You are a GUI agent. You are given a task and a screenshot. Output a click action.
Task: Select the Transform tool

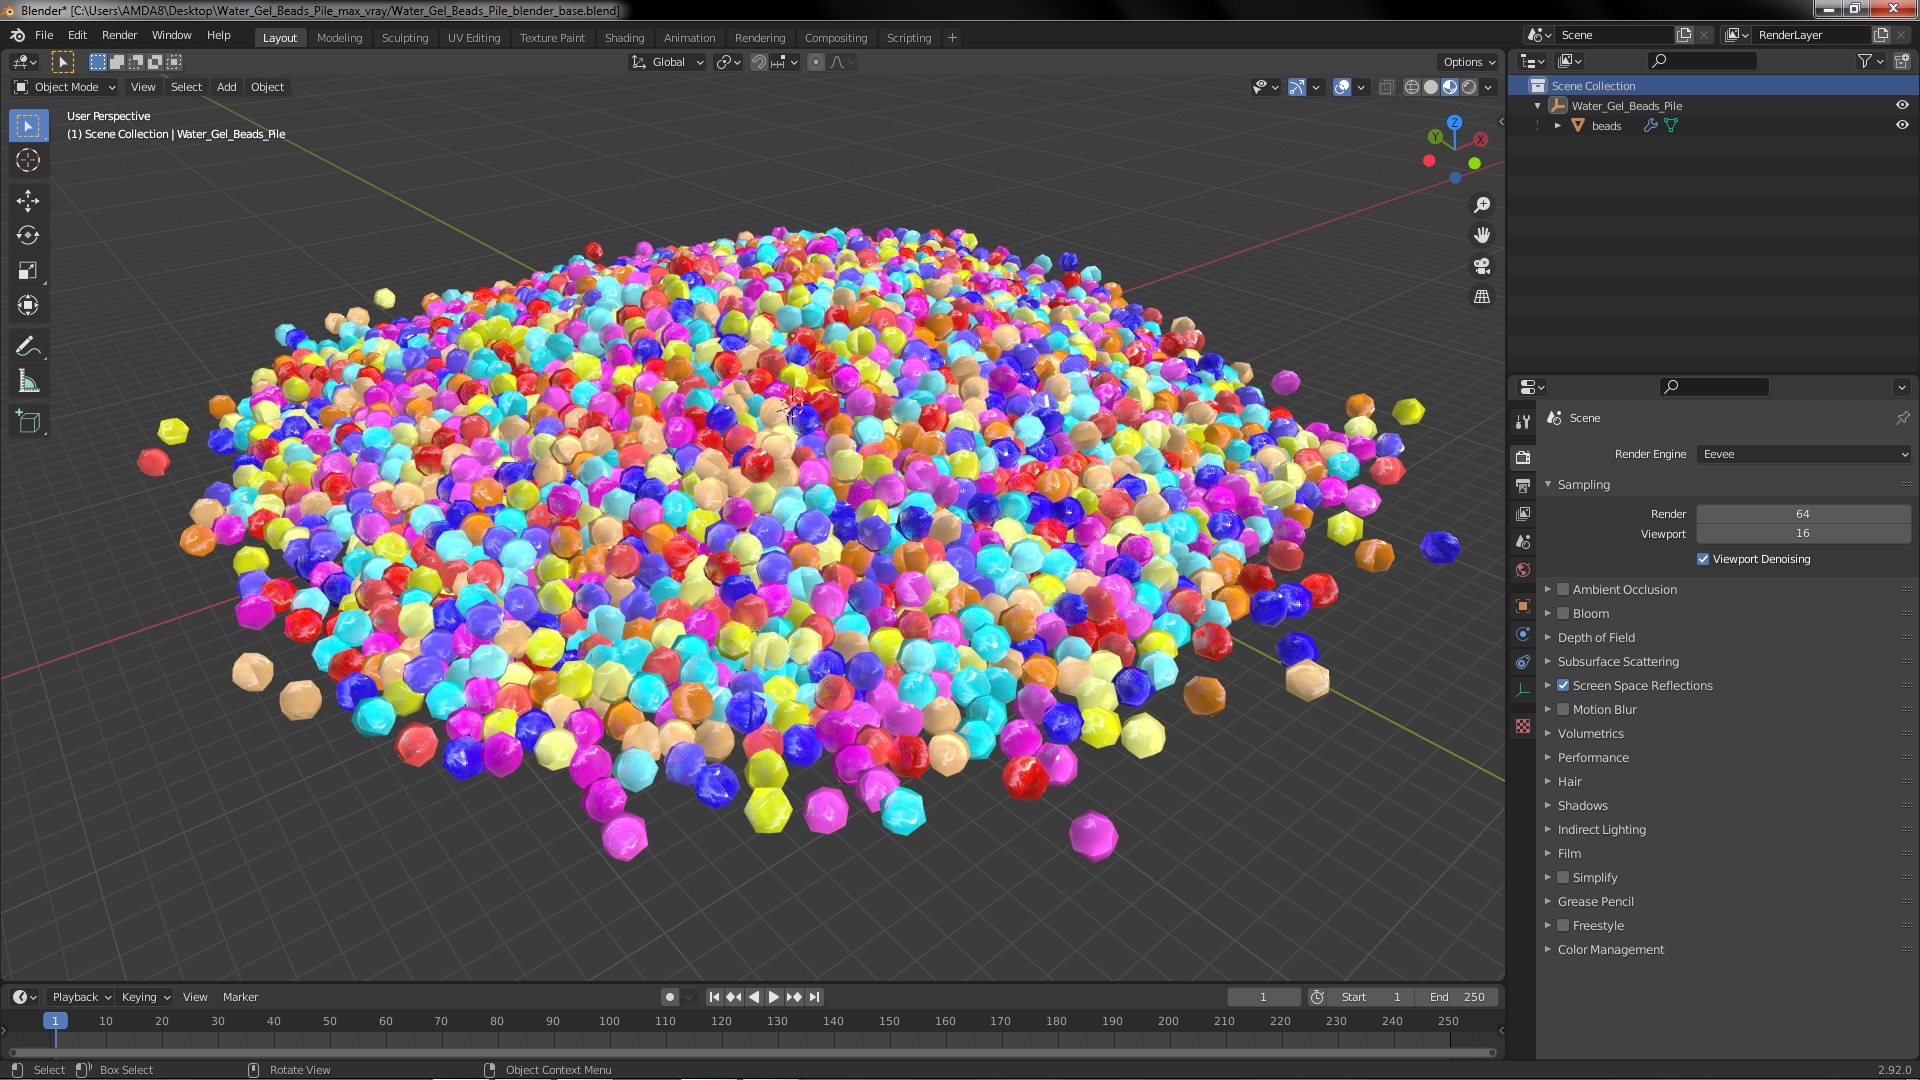[28, 305]
